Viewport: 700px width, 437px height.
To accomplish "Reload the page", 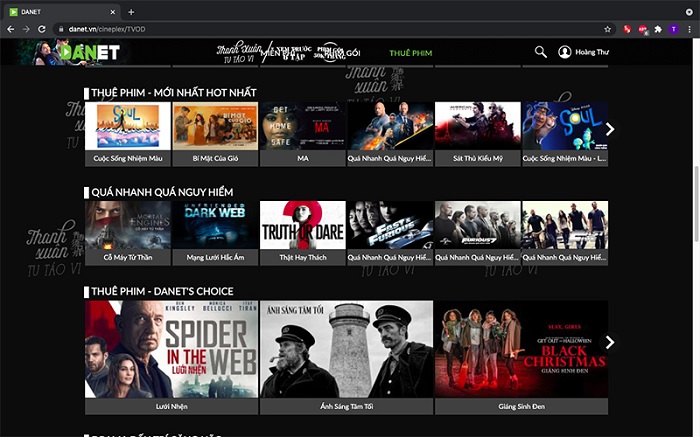I will pos(41,29).
